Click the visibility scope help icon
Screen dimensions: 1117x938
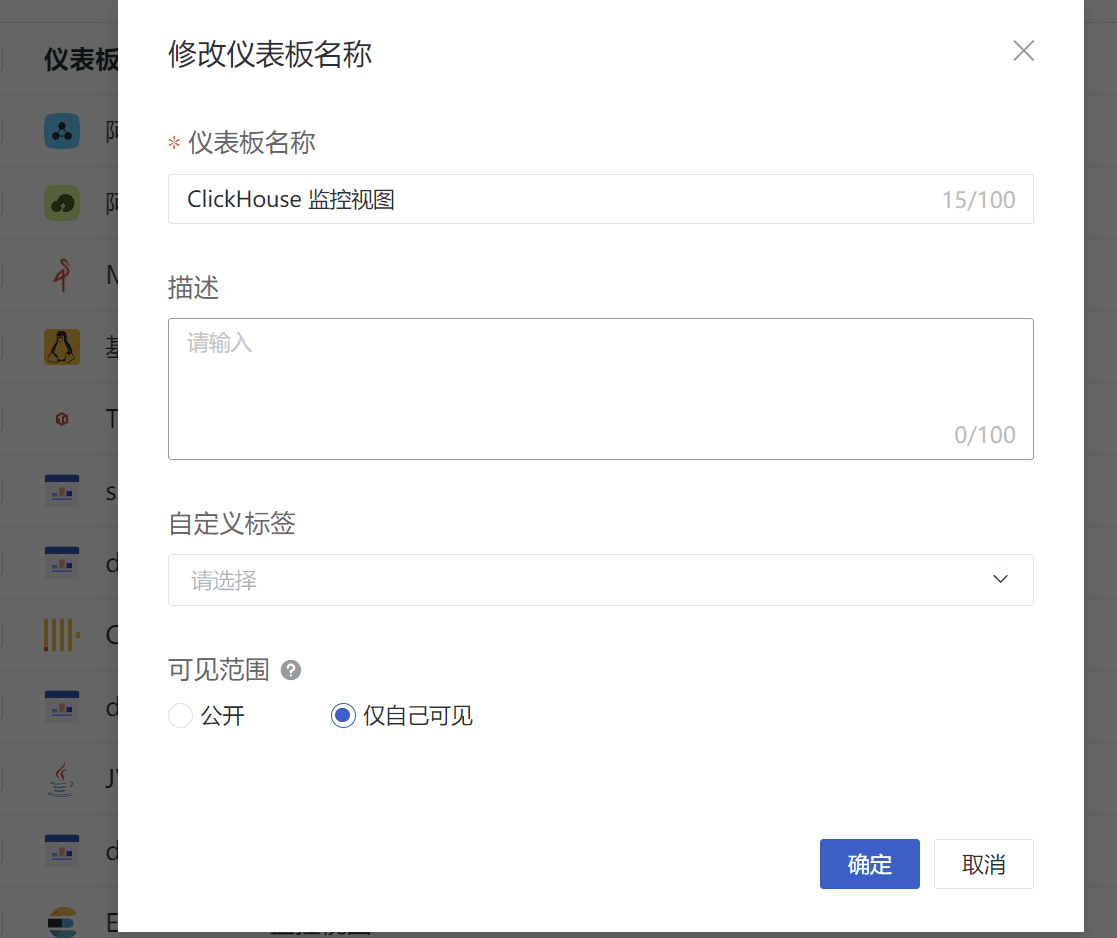291,670
